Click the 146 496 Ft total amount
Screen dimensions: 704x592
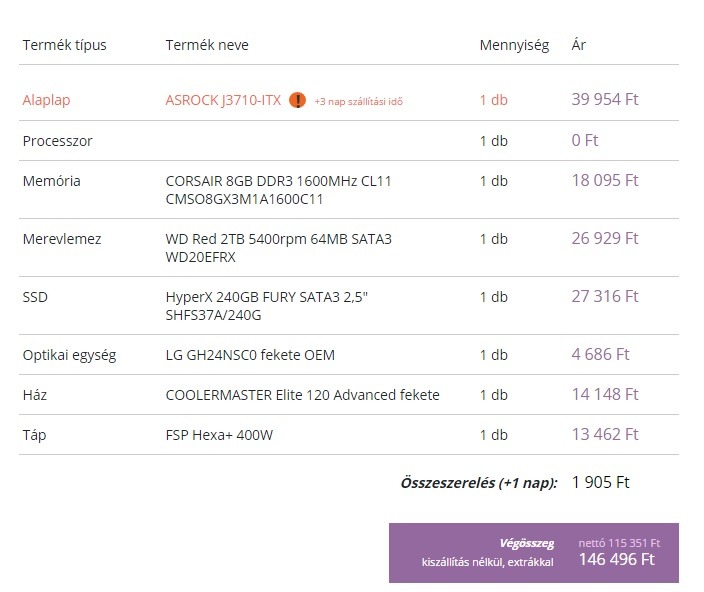tap(616, 560)
